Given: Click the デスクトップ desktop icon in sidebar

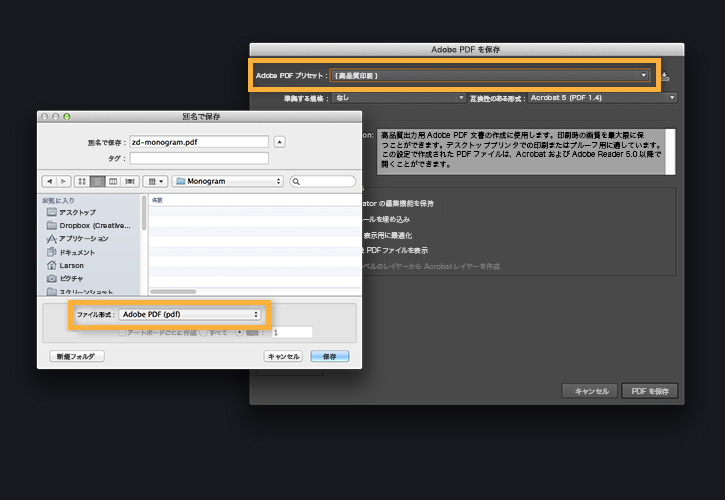Looking at the screenshot, I should pos(51,212).
